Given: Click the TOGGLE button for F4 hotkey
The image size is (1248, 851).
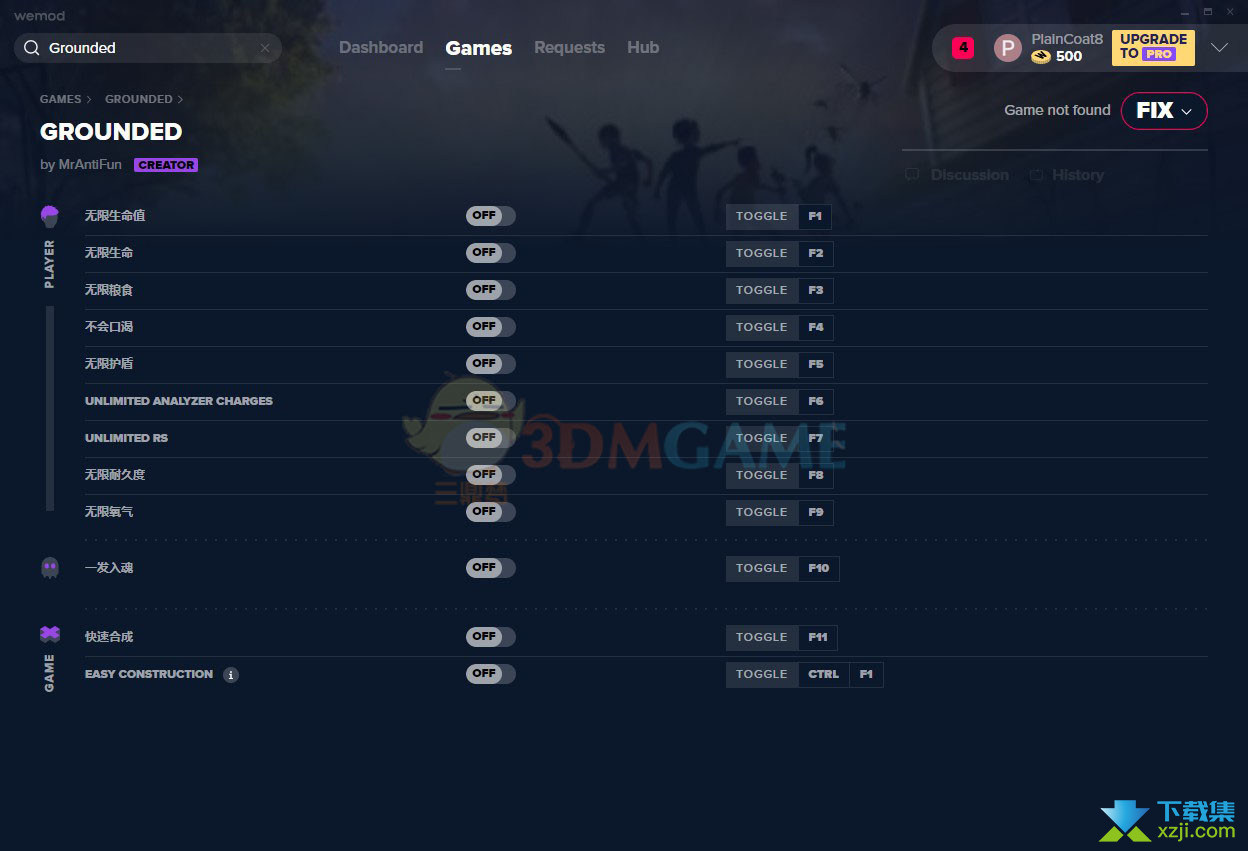Looking at the screenshot, I should pyautogui.click(x=762, y=327).
